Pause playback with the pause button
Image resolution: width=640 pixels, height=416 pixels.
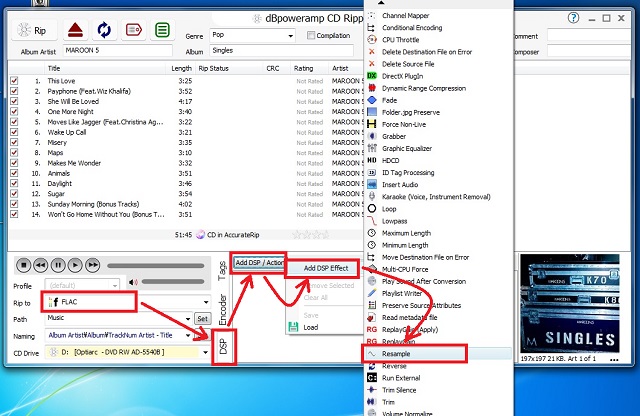click(58, 265)
